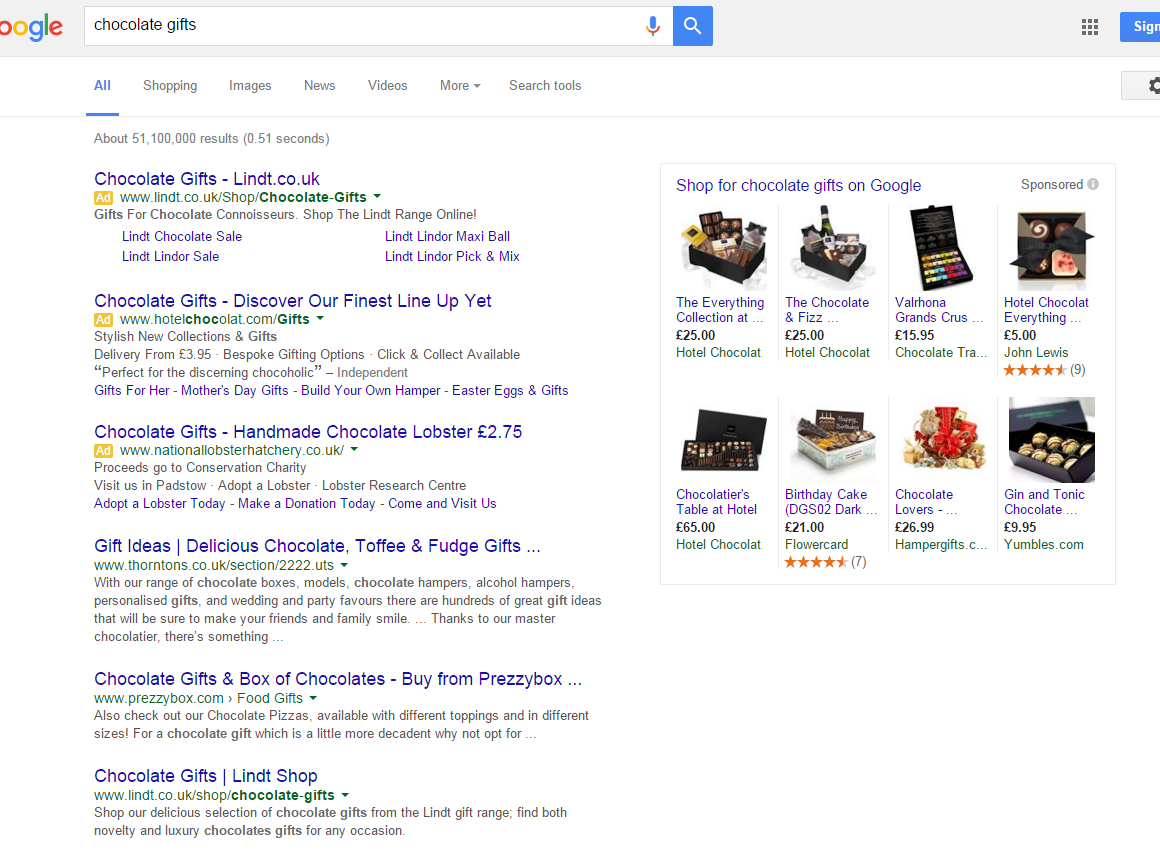Expand the More dropdown menu

(x=460, y=86)
